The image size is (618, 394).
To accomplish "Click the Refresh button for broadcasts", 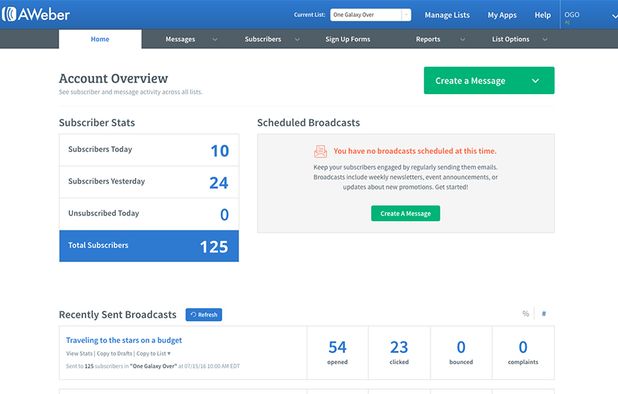I will 204,314.
